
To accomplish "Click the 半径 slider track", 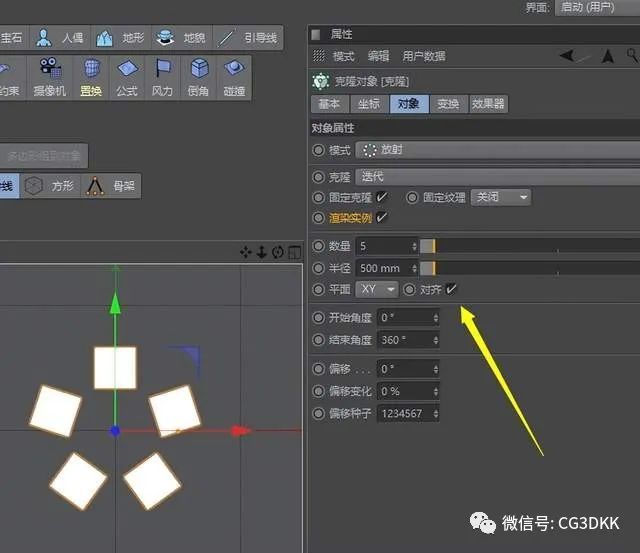I will [x=530, y=268].
